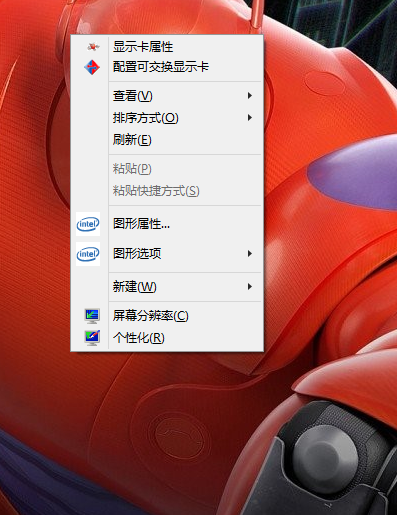Click the icon beside 显示卡属性
Screen dimensions: 397x515
[x=93, y=47]
